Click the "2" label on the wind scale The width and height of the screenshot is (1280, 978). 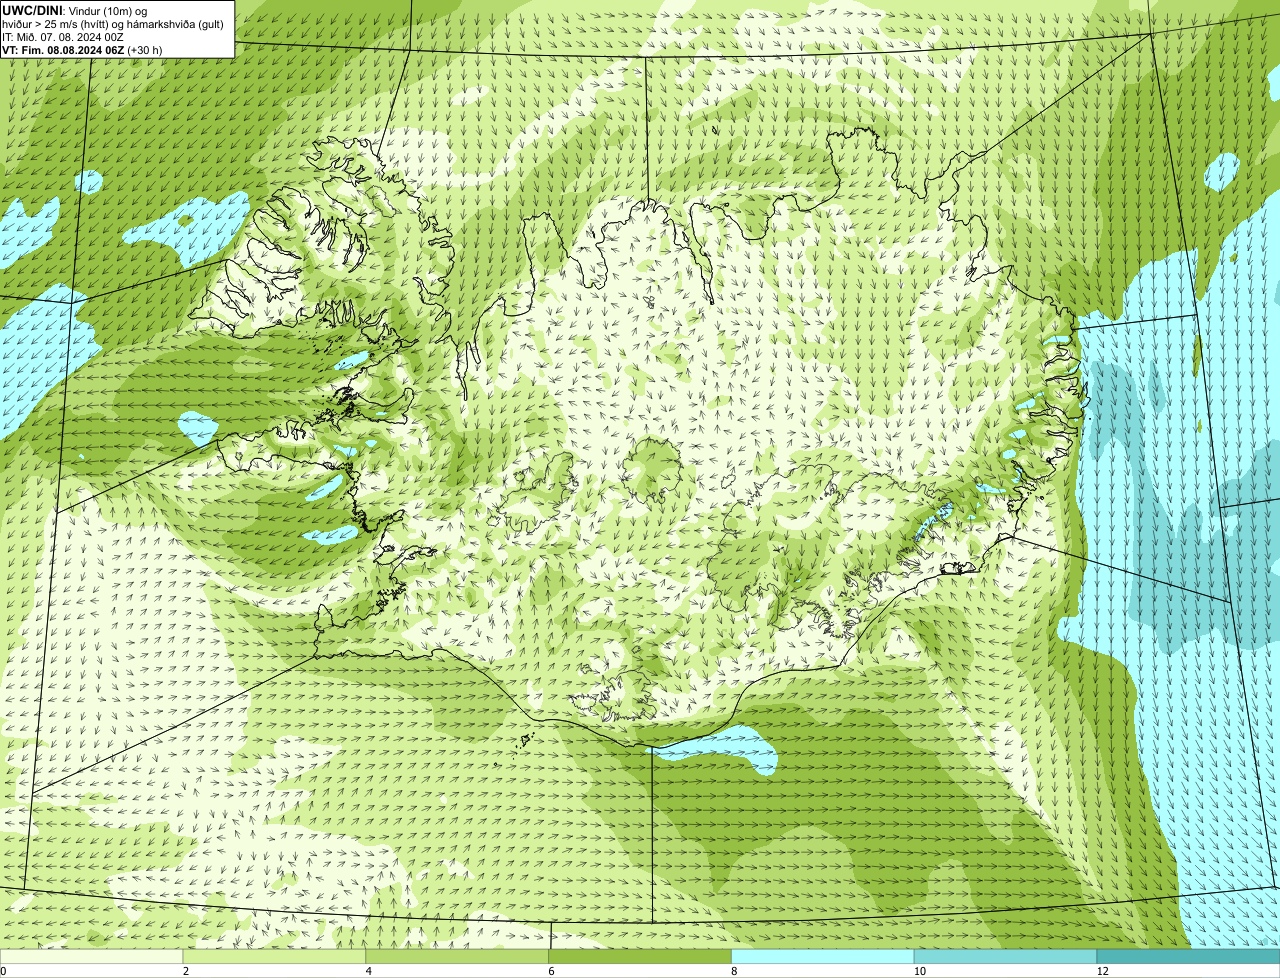pos(186,971)
